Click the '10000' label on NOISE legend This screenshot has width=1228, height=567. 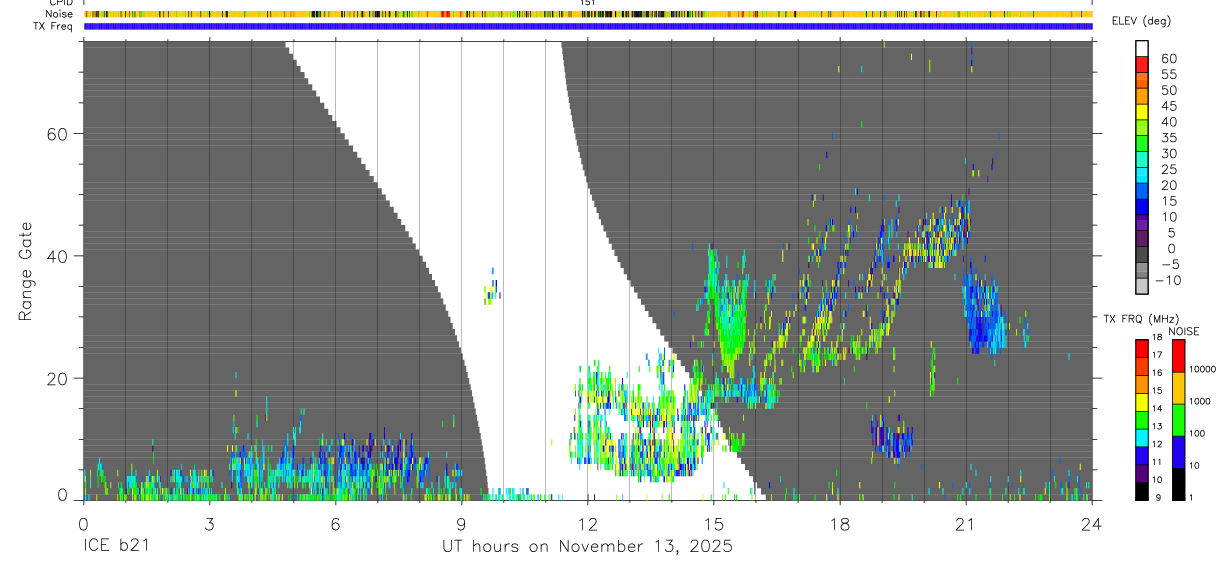click(x=1204, y=370)
